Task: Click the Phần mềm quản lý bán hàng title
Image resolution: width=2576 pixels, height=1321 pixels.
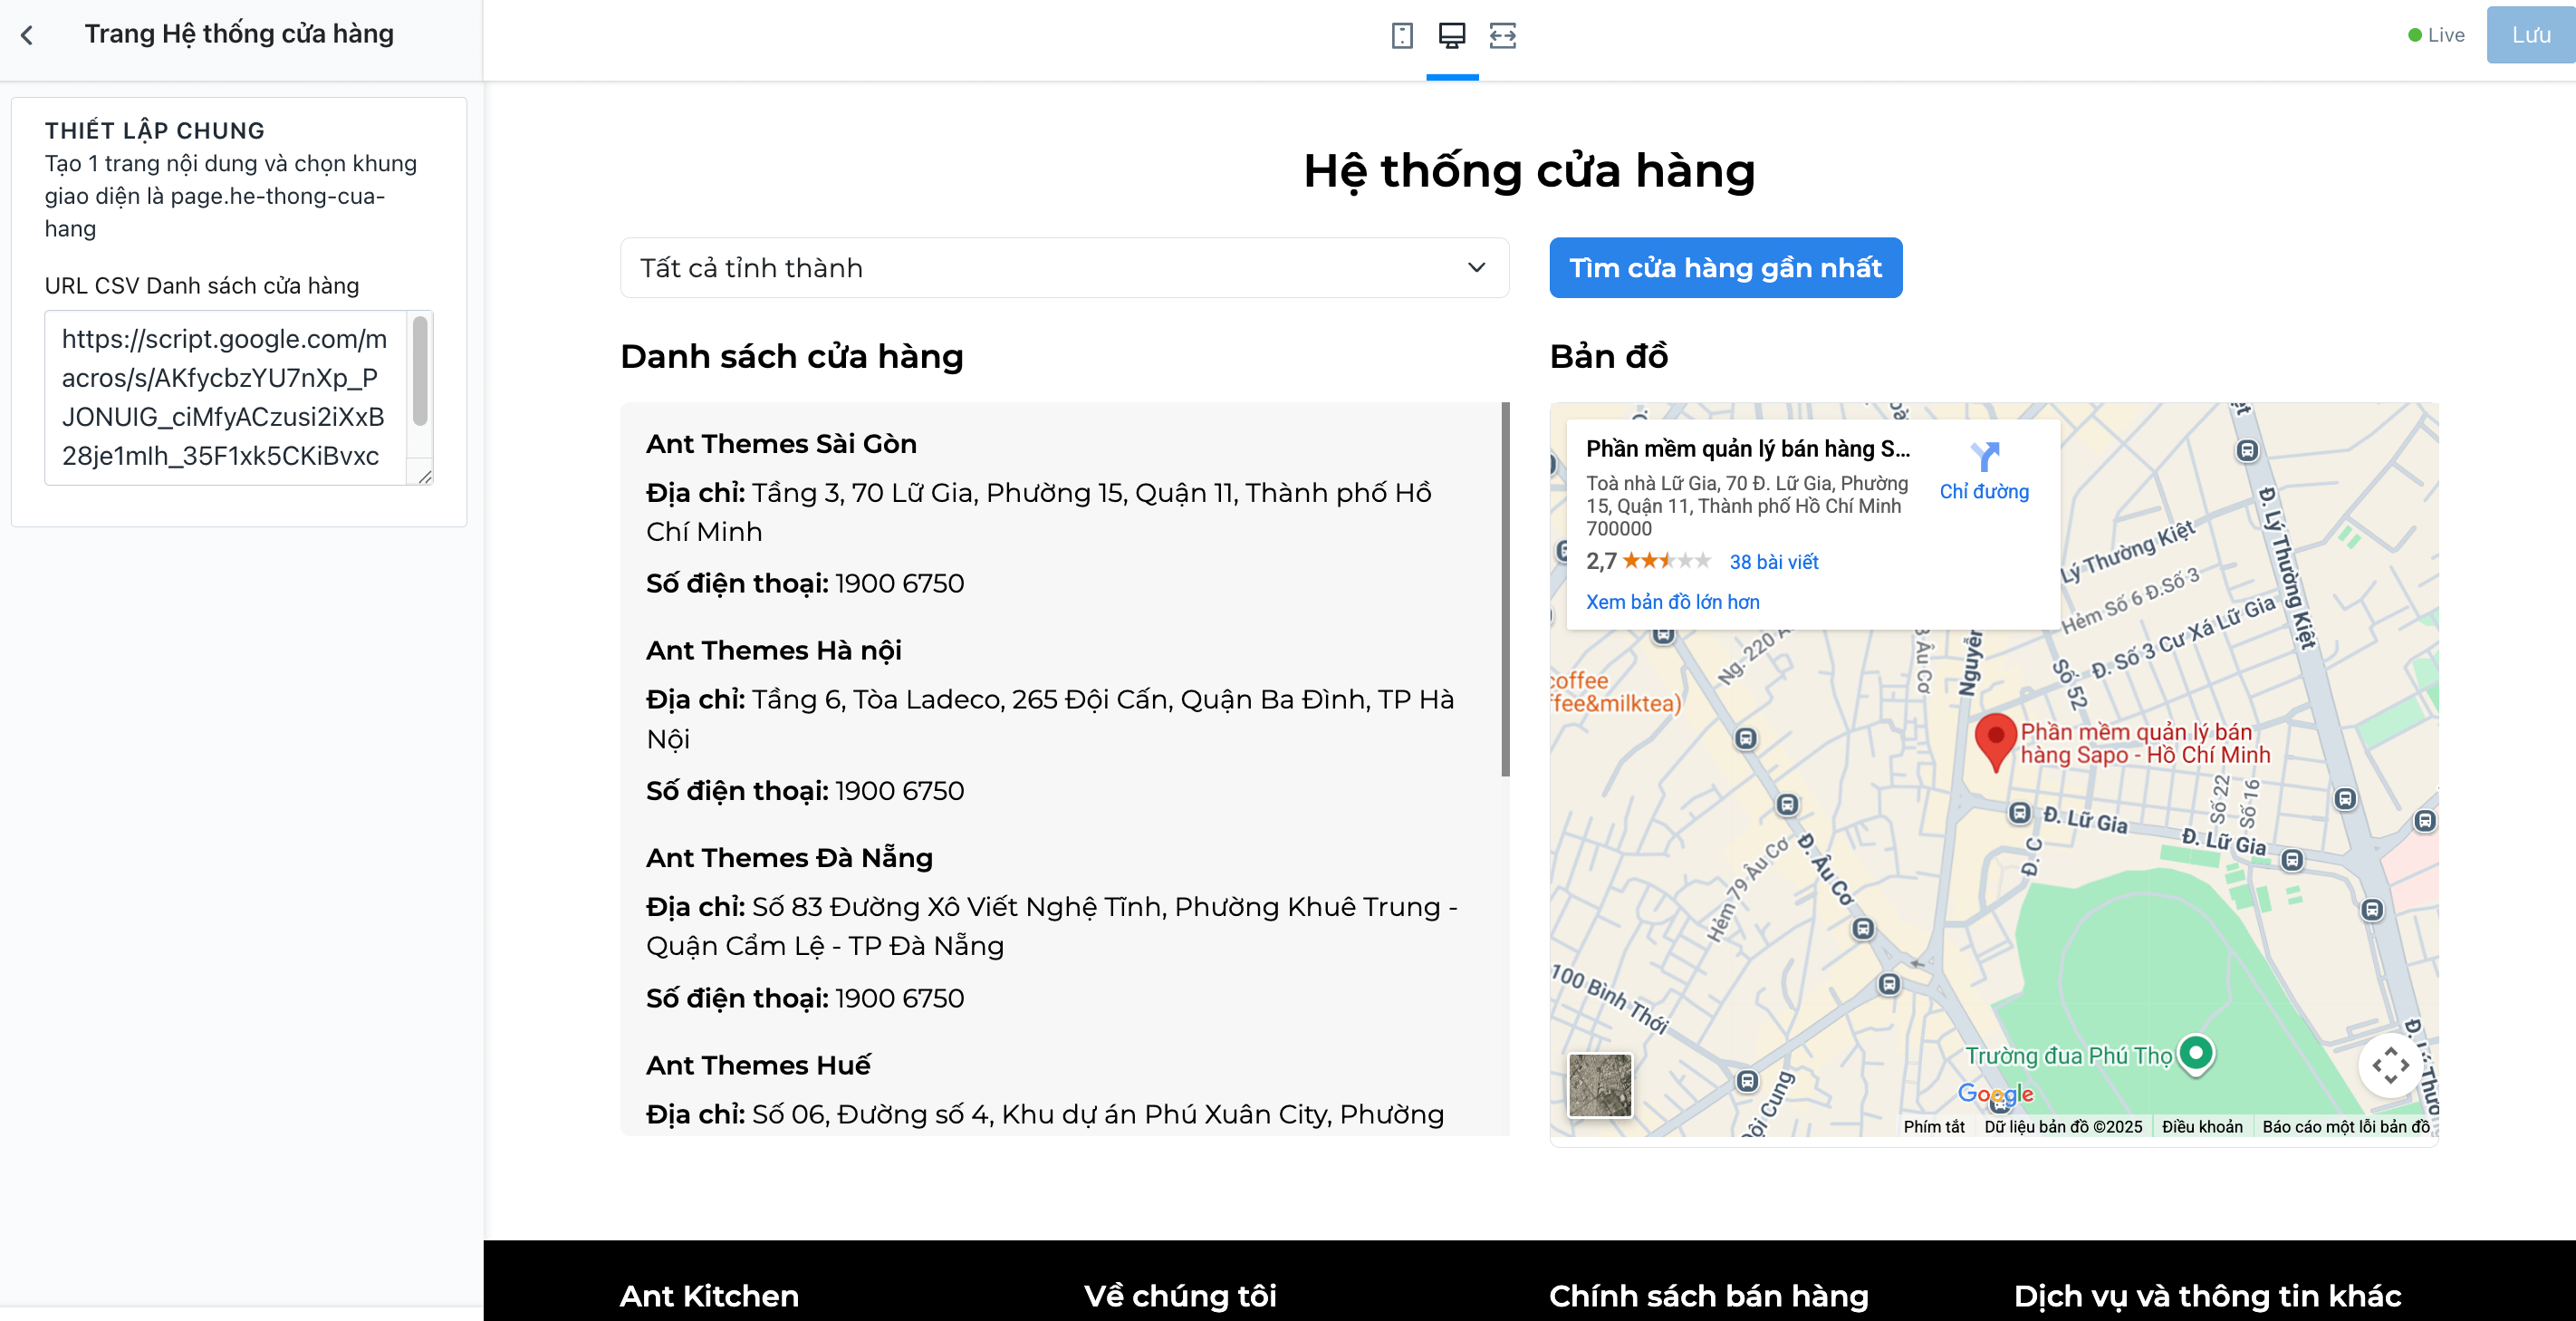Action: click(1747, 449)
